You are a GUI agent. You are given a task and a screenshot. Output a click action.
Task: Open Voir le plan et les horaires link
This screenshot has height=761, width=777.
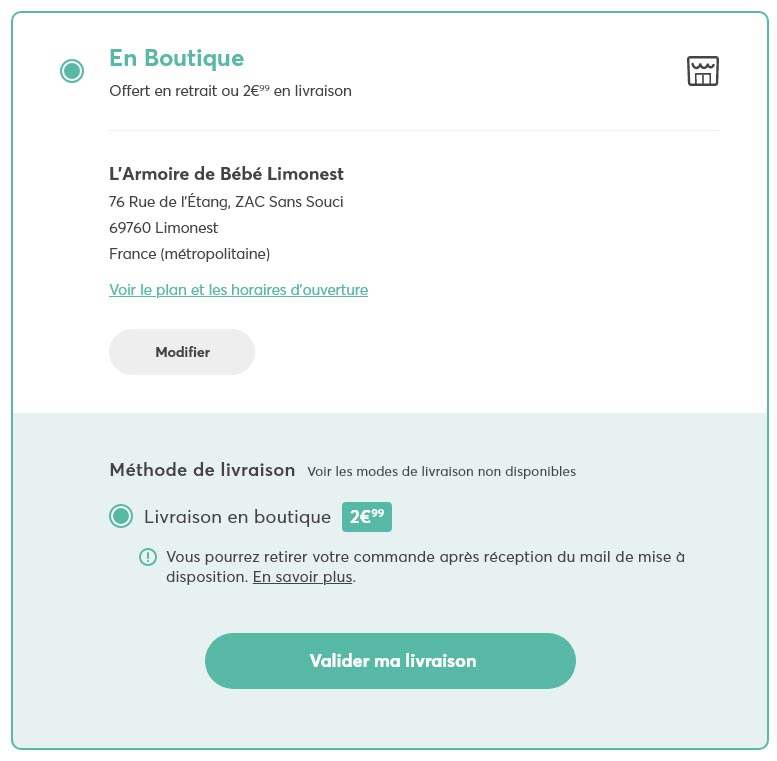pyautogui.click(x=238, y=290)
